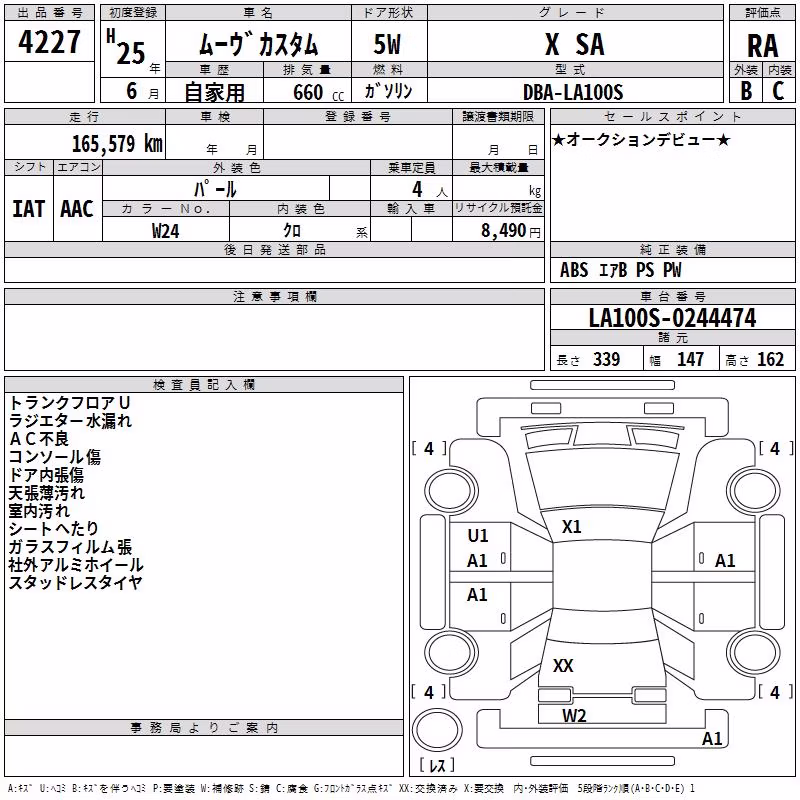The height and width of the screenshot is (800, 800).
Task: Select the vehicle history 自家用
Action: (x=214, y=92)
